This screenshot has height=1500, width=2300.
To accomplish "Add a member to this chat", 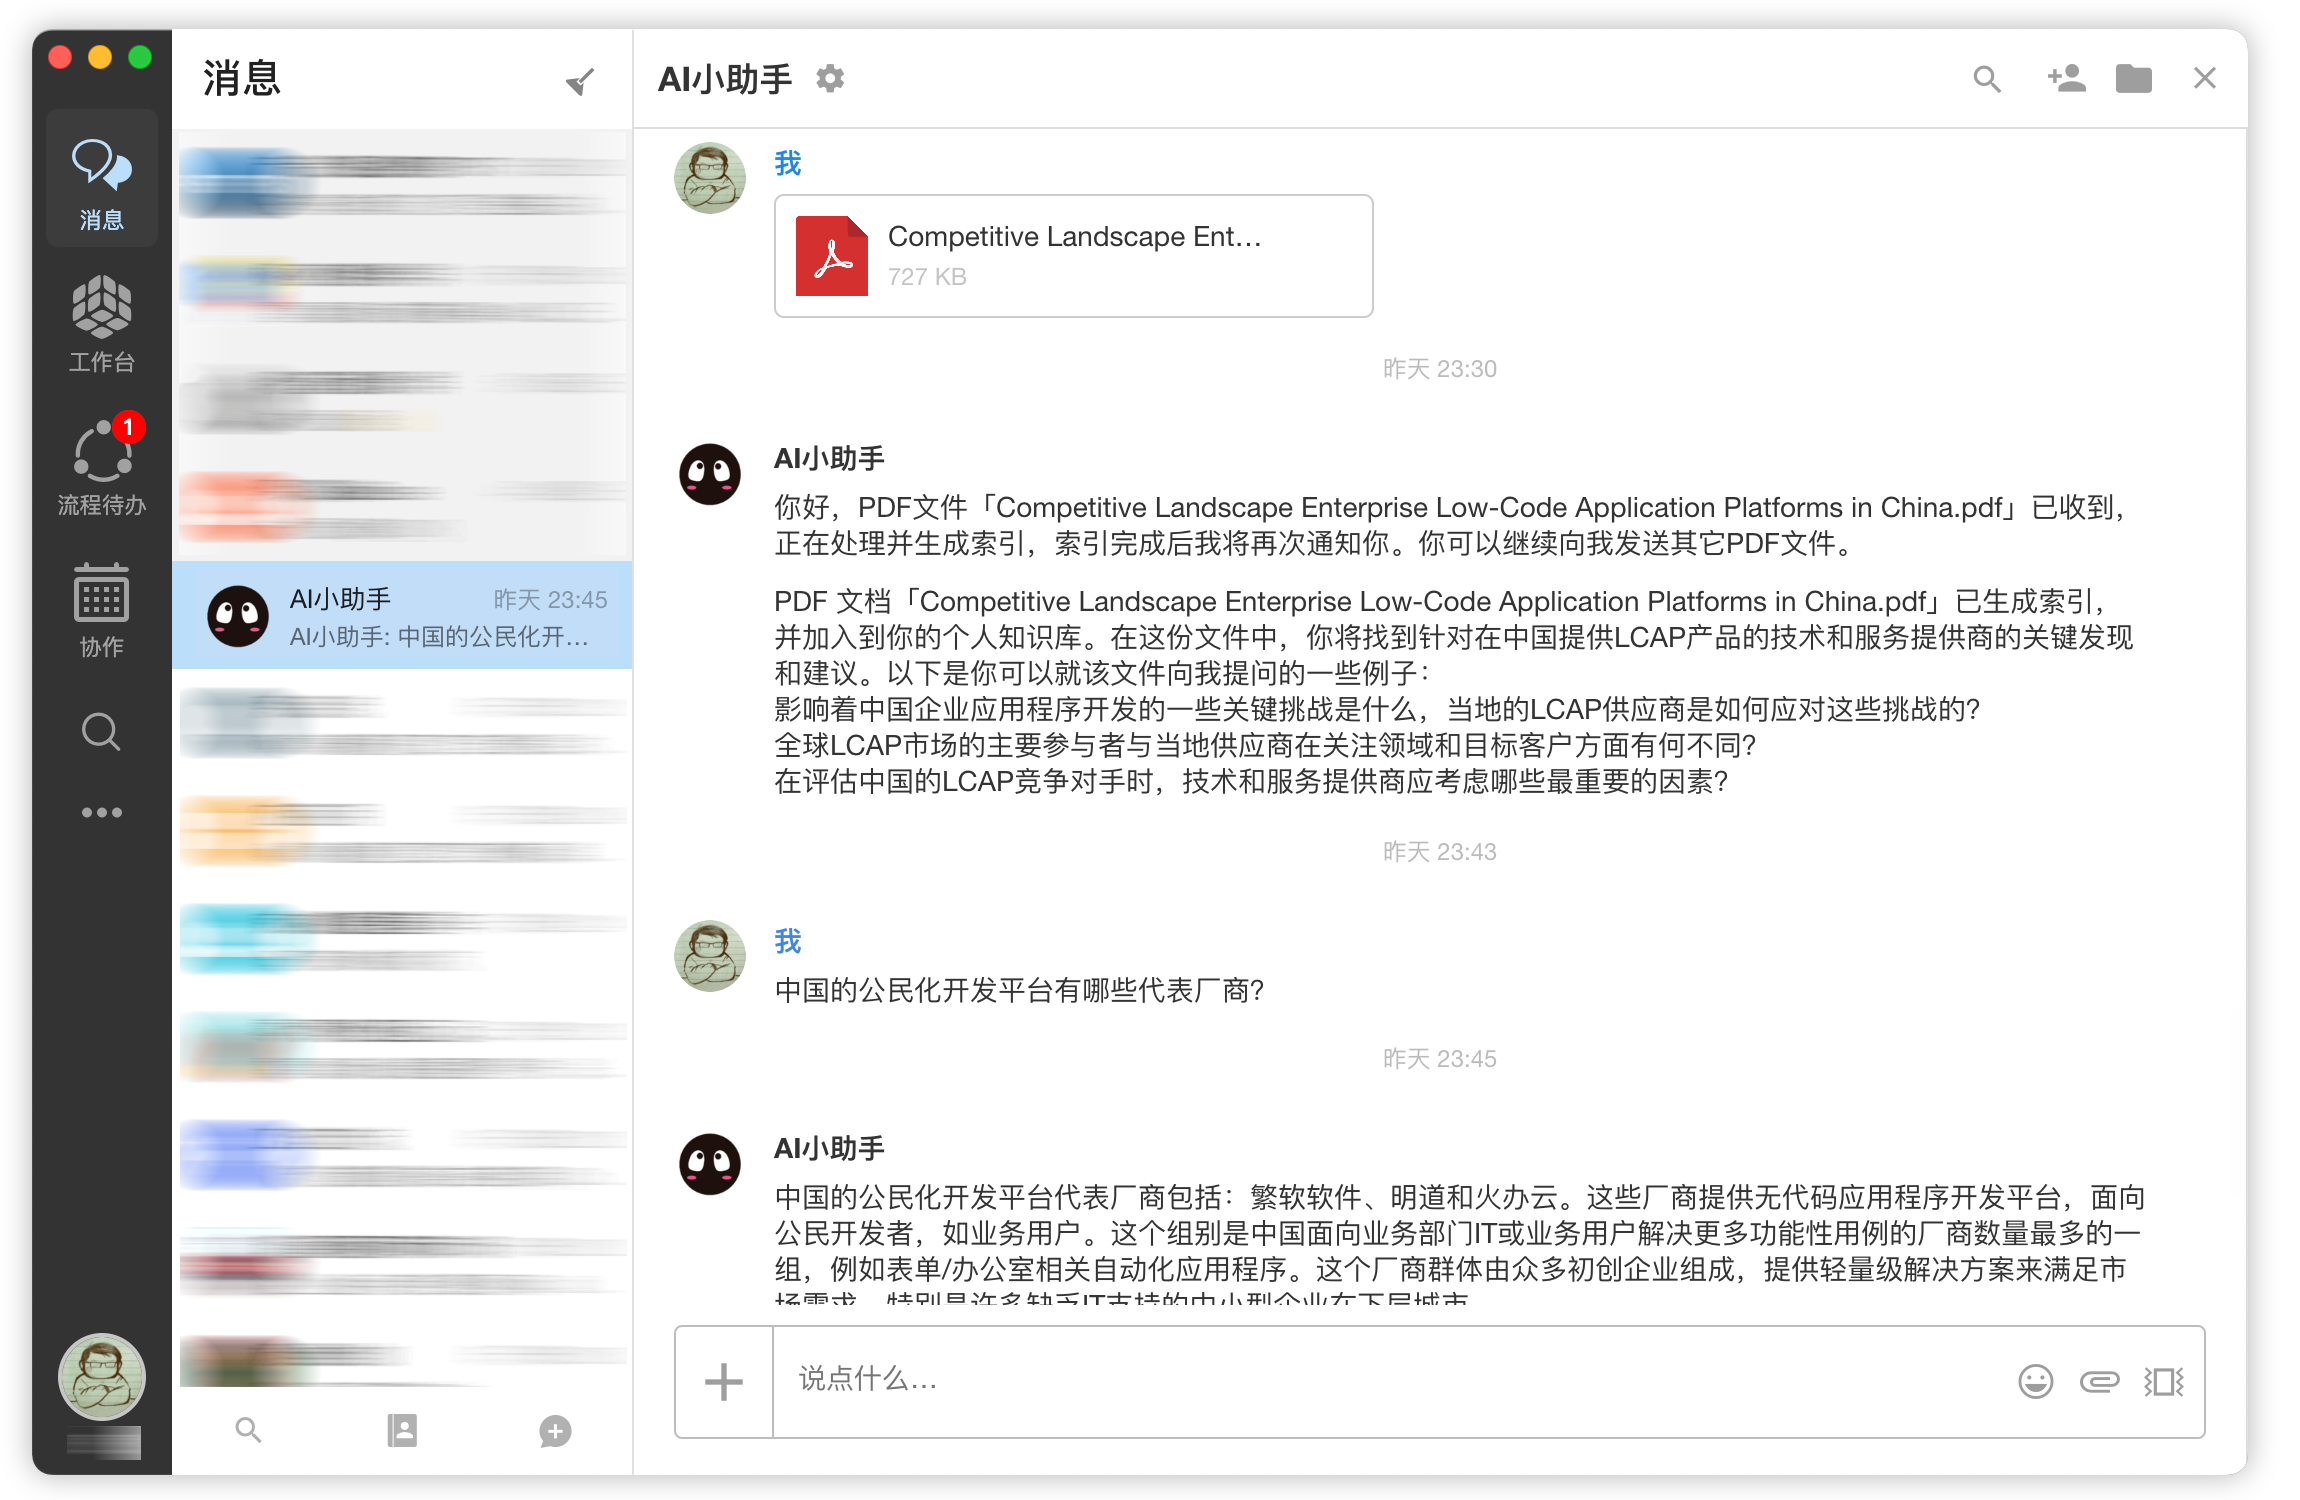I will tap(2066, 78).
